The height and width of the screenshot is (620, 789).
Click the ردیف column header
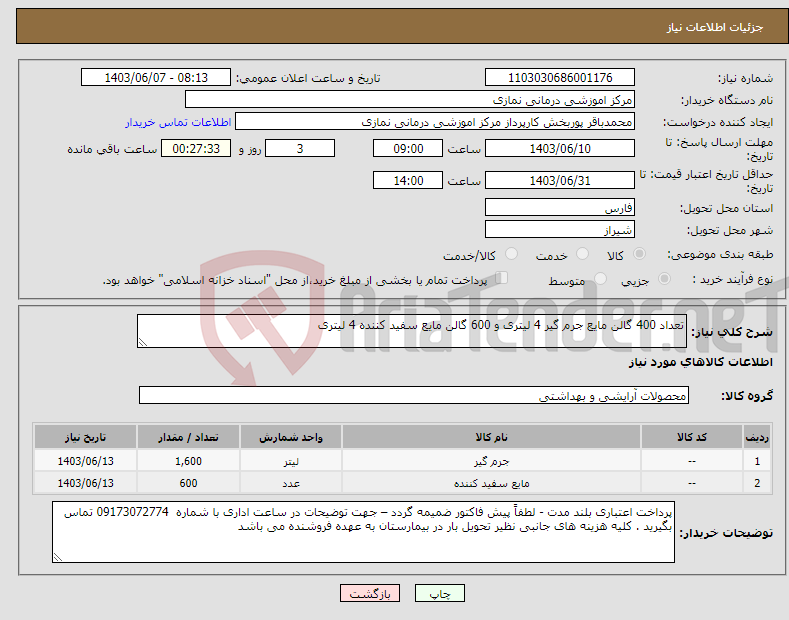[757, 437]
